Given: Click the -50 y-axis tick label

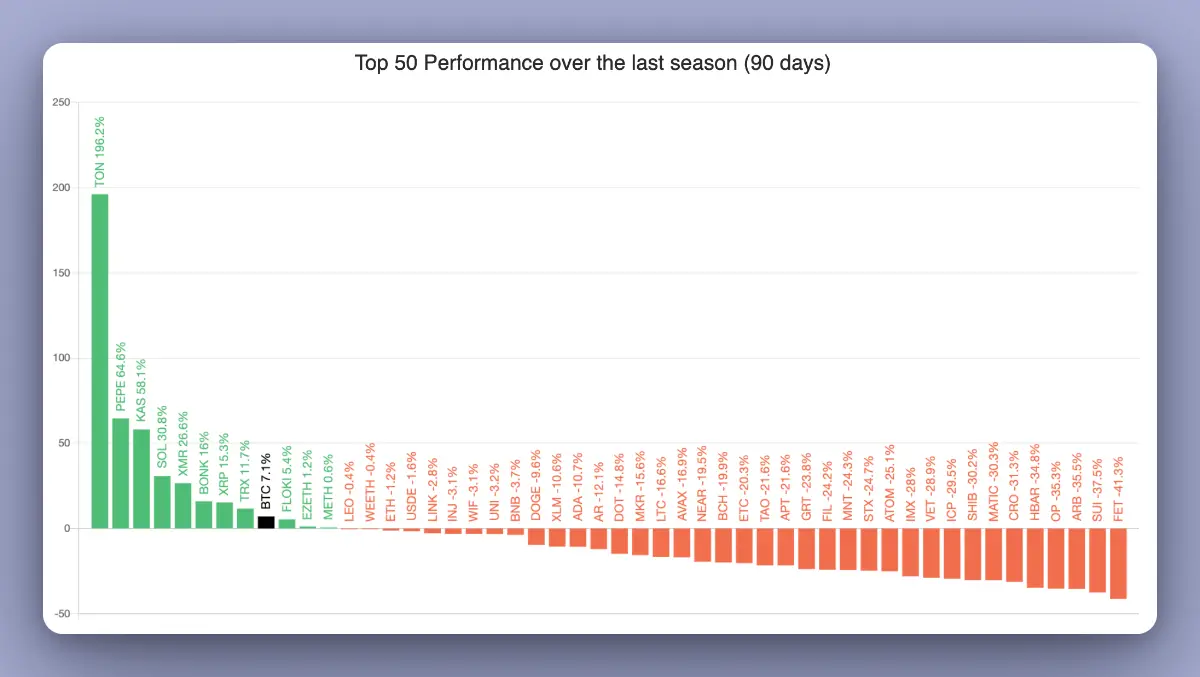Looking at the screenshot, I should tap(62, 613).
